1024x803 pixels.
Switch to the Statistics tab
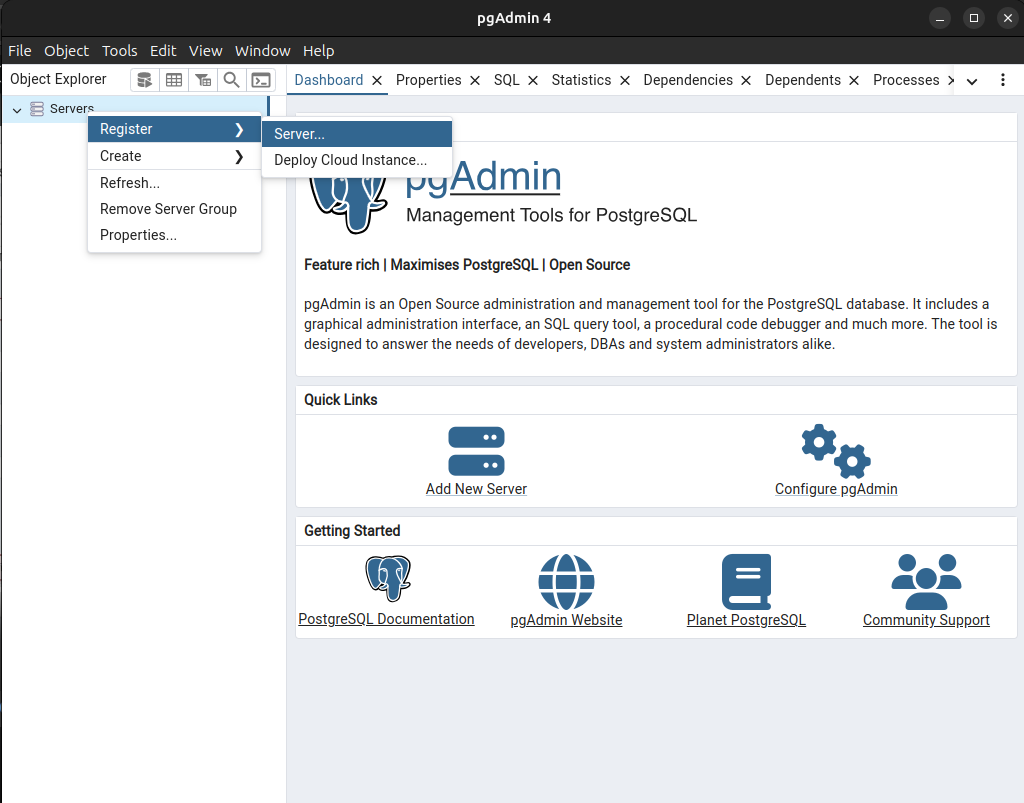pyautogui.click(x=581, y=80)
